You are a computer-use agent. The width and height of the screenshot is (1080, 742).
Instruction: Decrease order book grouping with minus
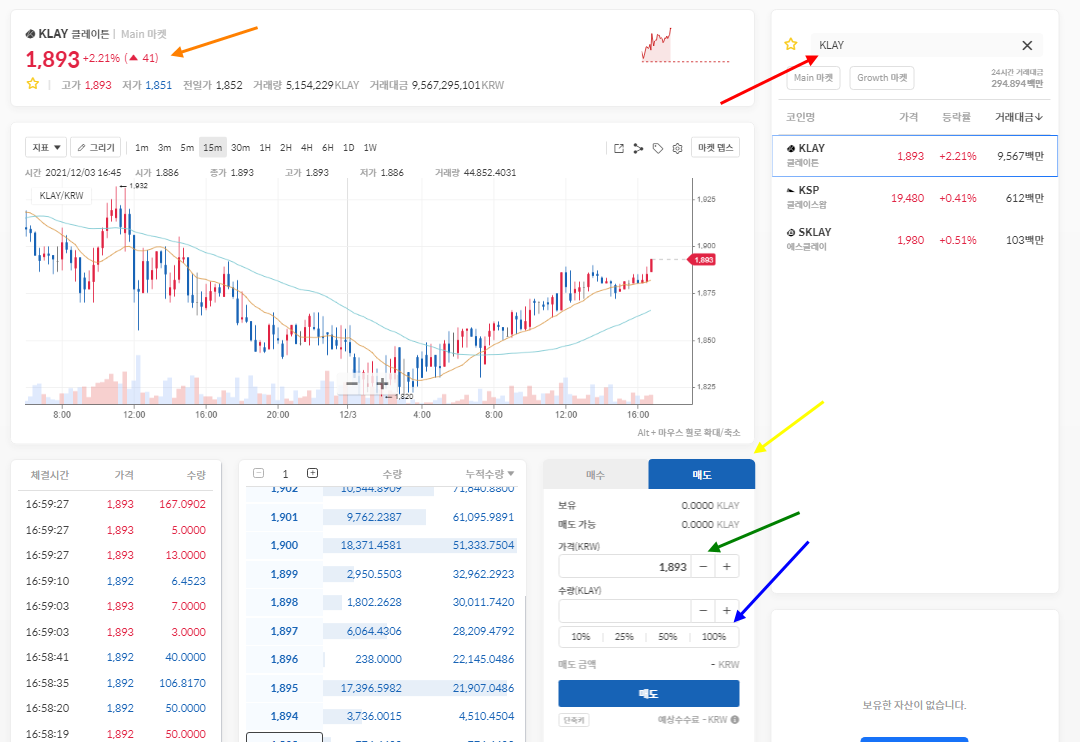point(258,473)
